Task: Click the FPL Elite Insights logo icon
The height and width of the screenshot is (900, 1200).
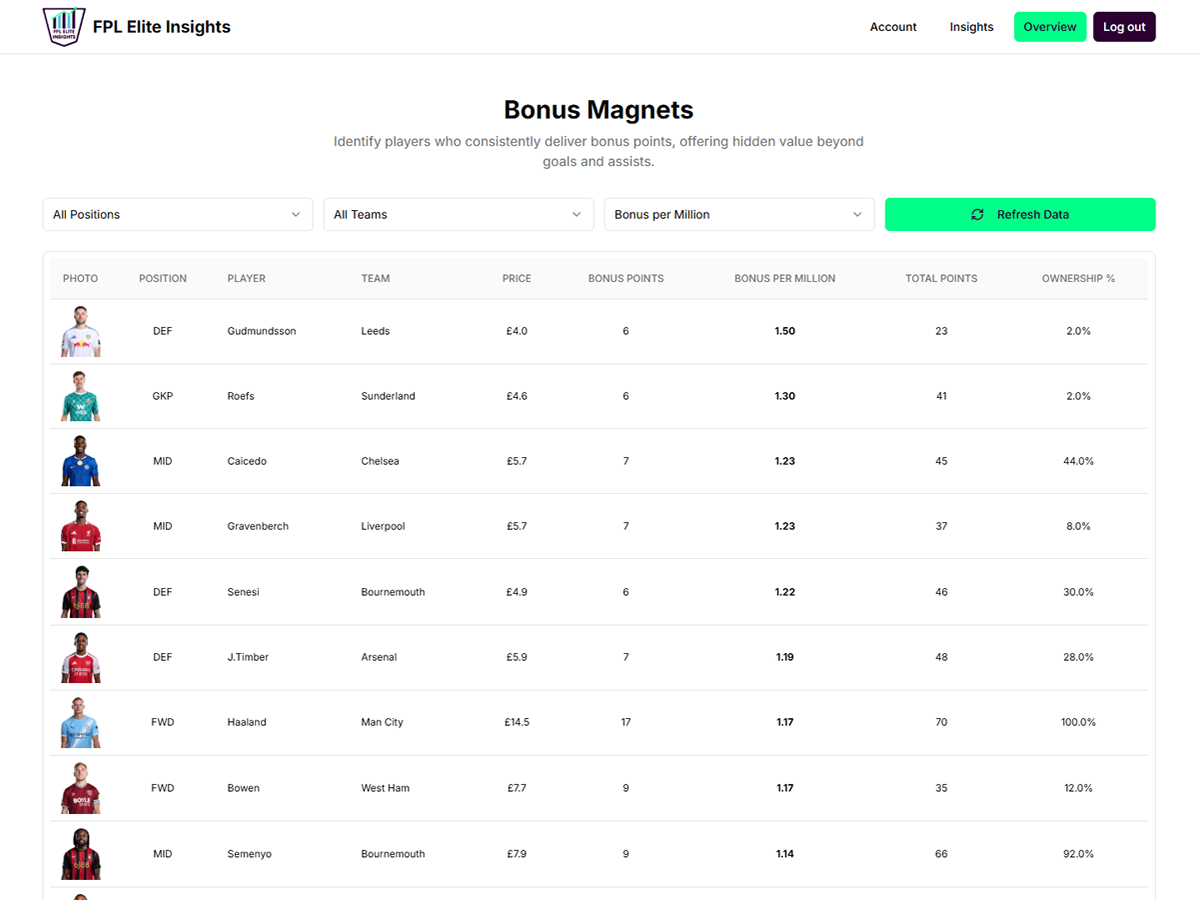Action: [62, 26]
